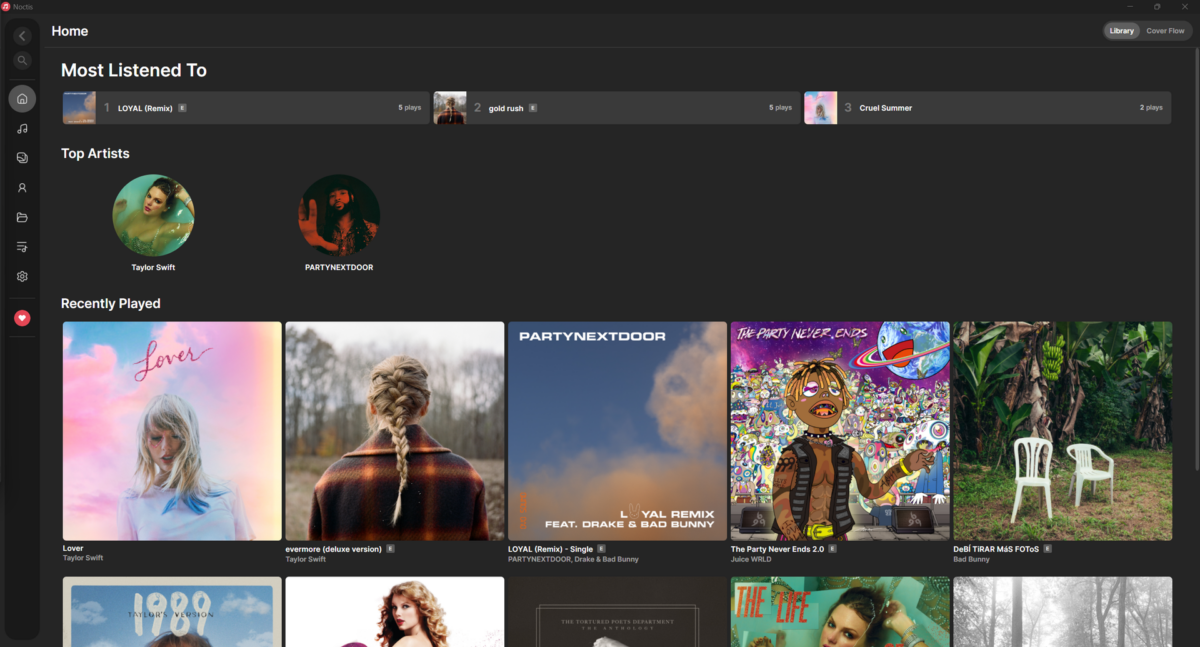
Task: Click the Noctis app logo in the title bar
Action: [6, 6]
